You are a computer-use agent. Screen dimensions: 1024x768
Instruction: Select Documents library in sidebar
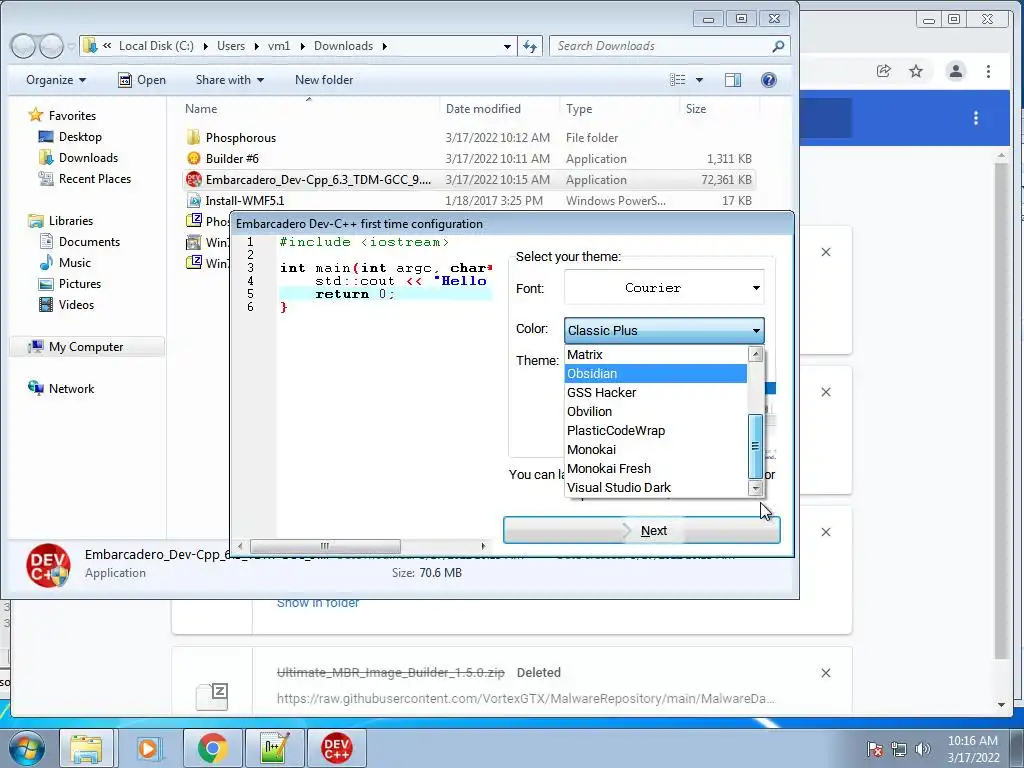89,242
